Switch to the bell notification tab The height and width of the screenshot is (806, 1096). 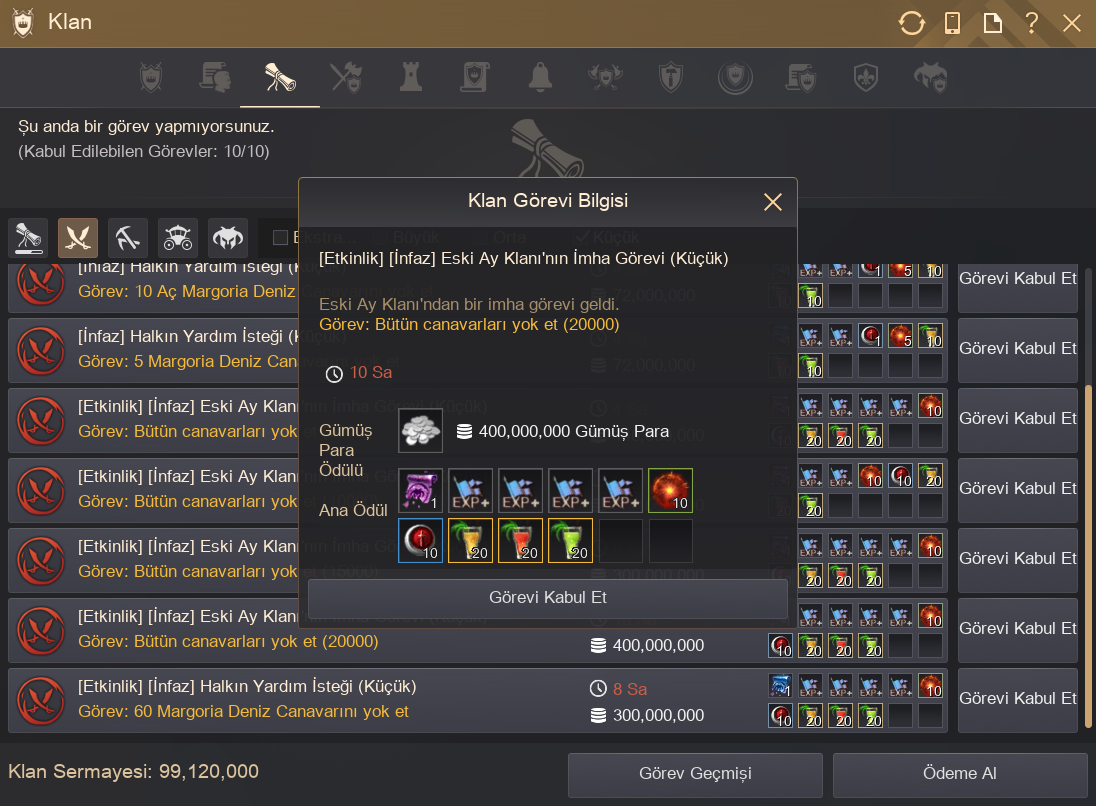click(540, 77)
